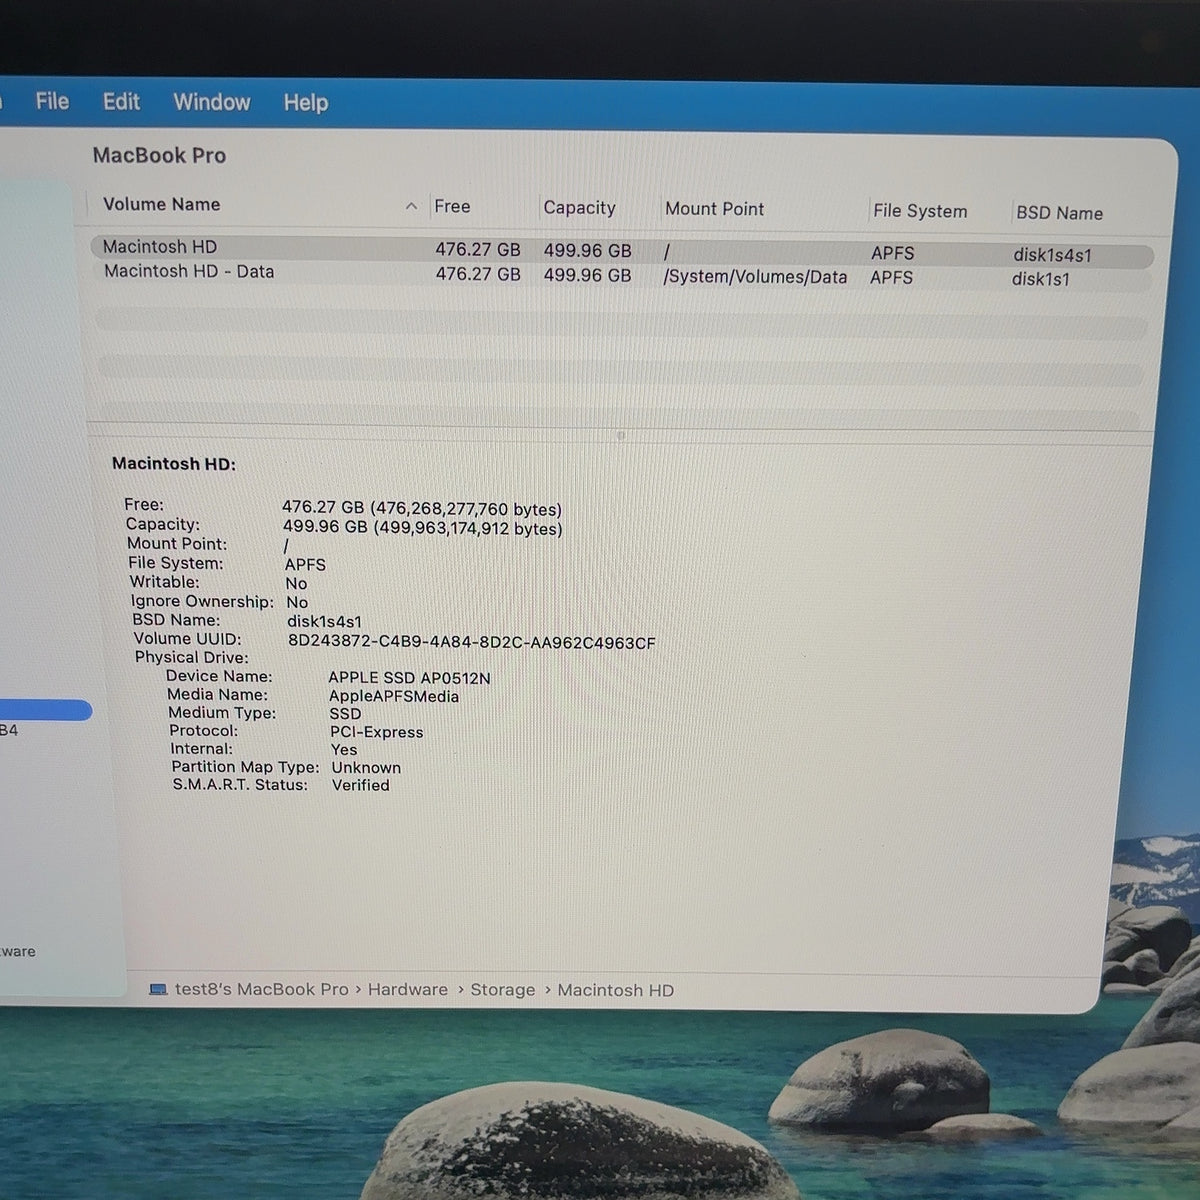
Task: Click the laptop icon in the path bar
Action: 158,989
